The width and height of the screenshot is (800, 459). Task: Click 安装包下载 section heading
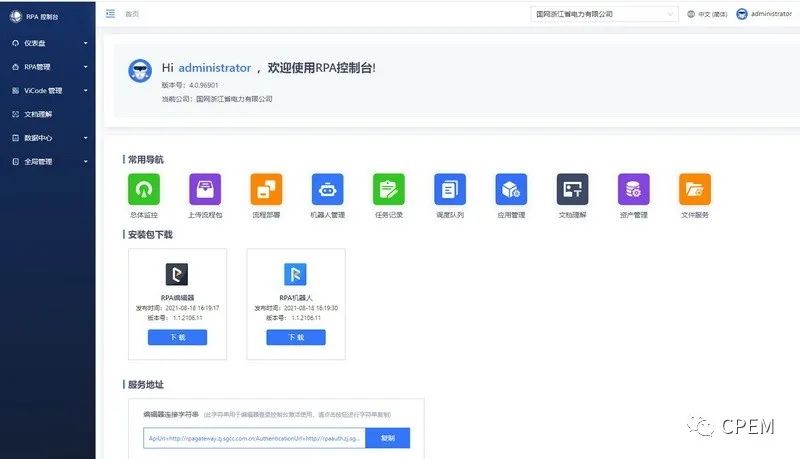[150, 235]
